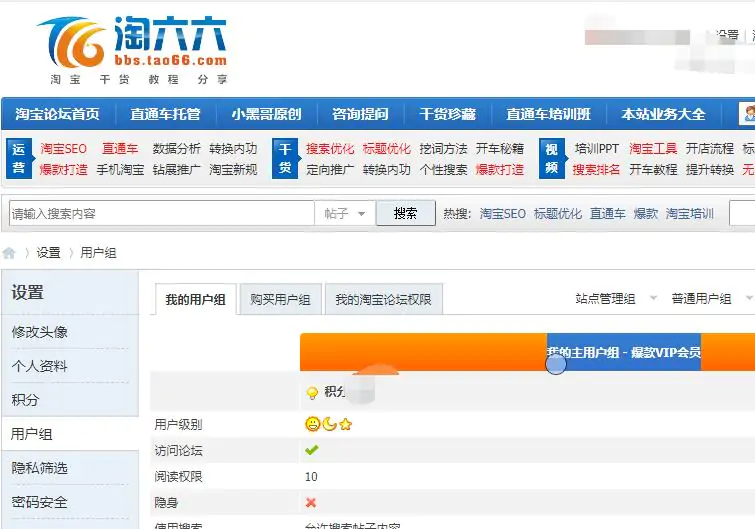Click the 搜索排名 link
755x529 pixels.
pyautogui.click(x=597, y=169)
